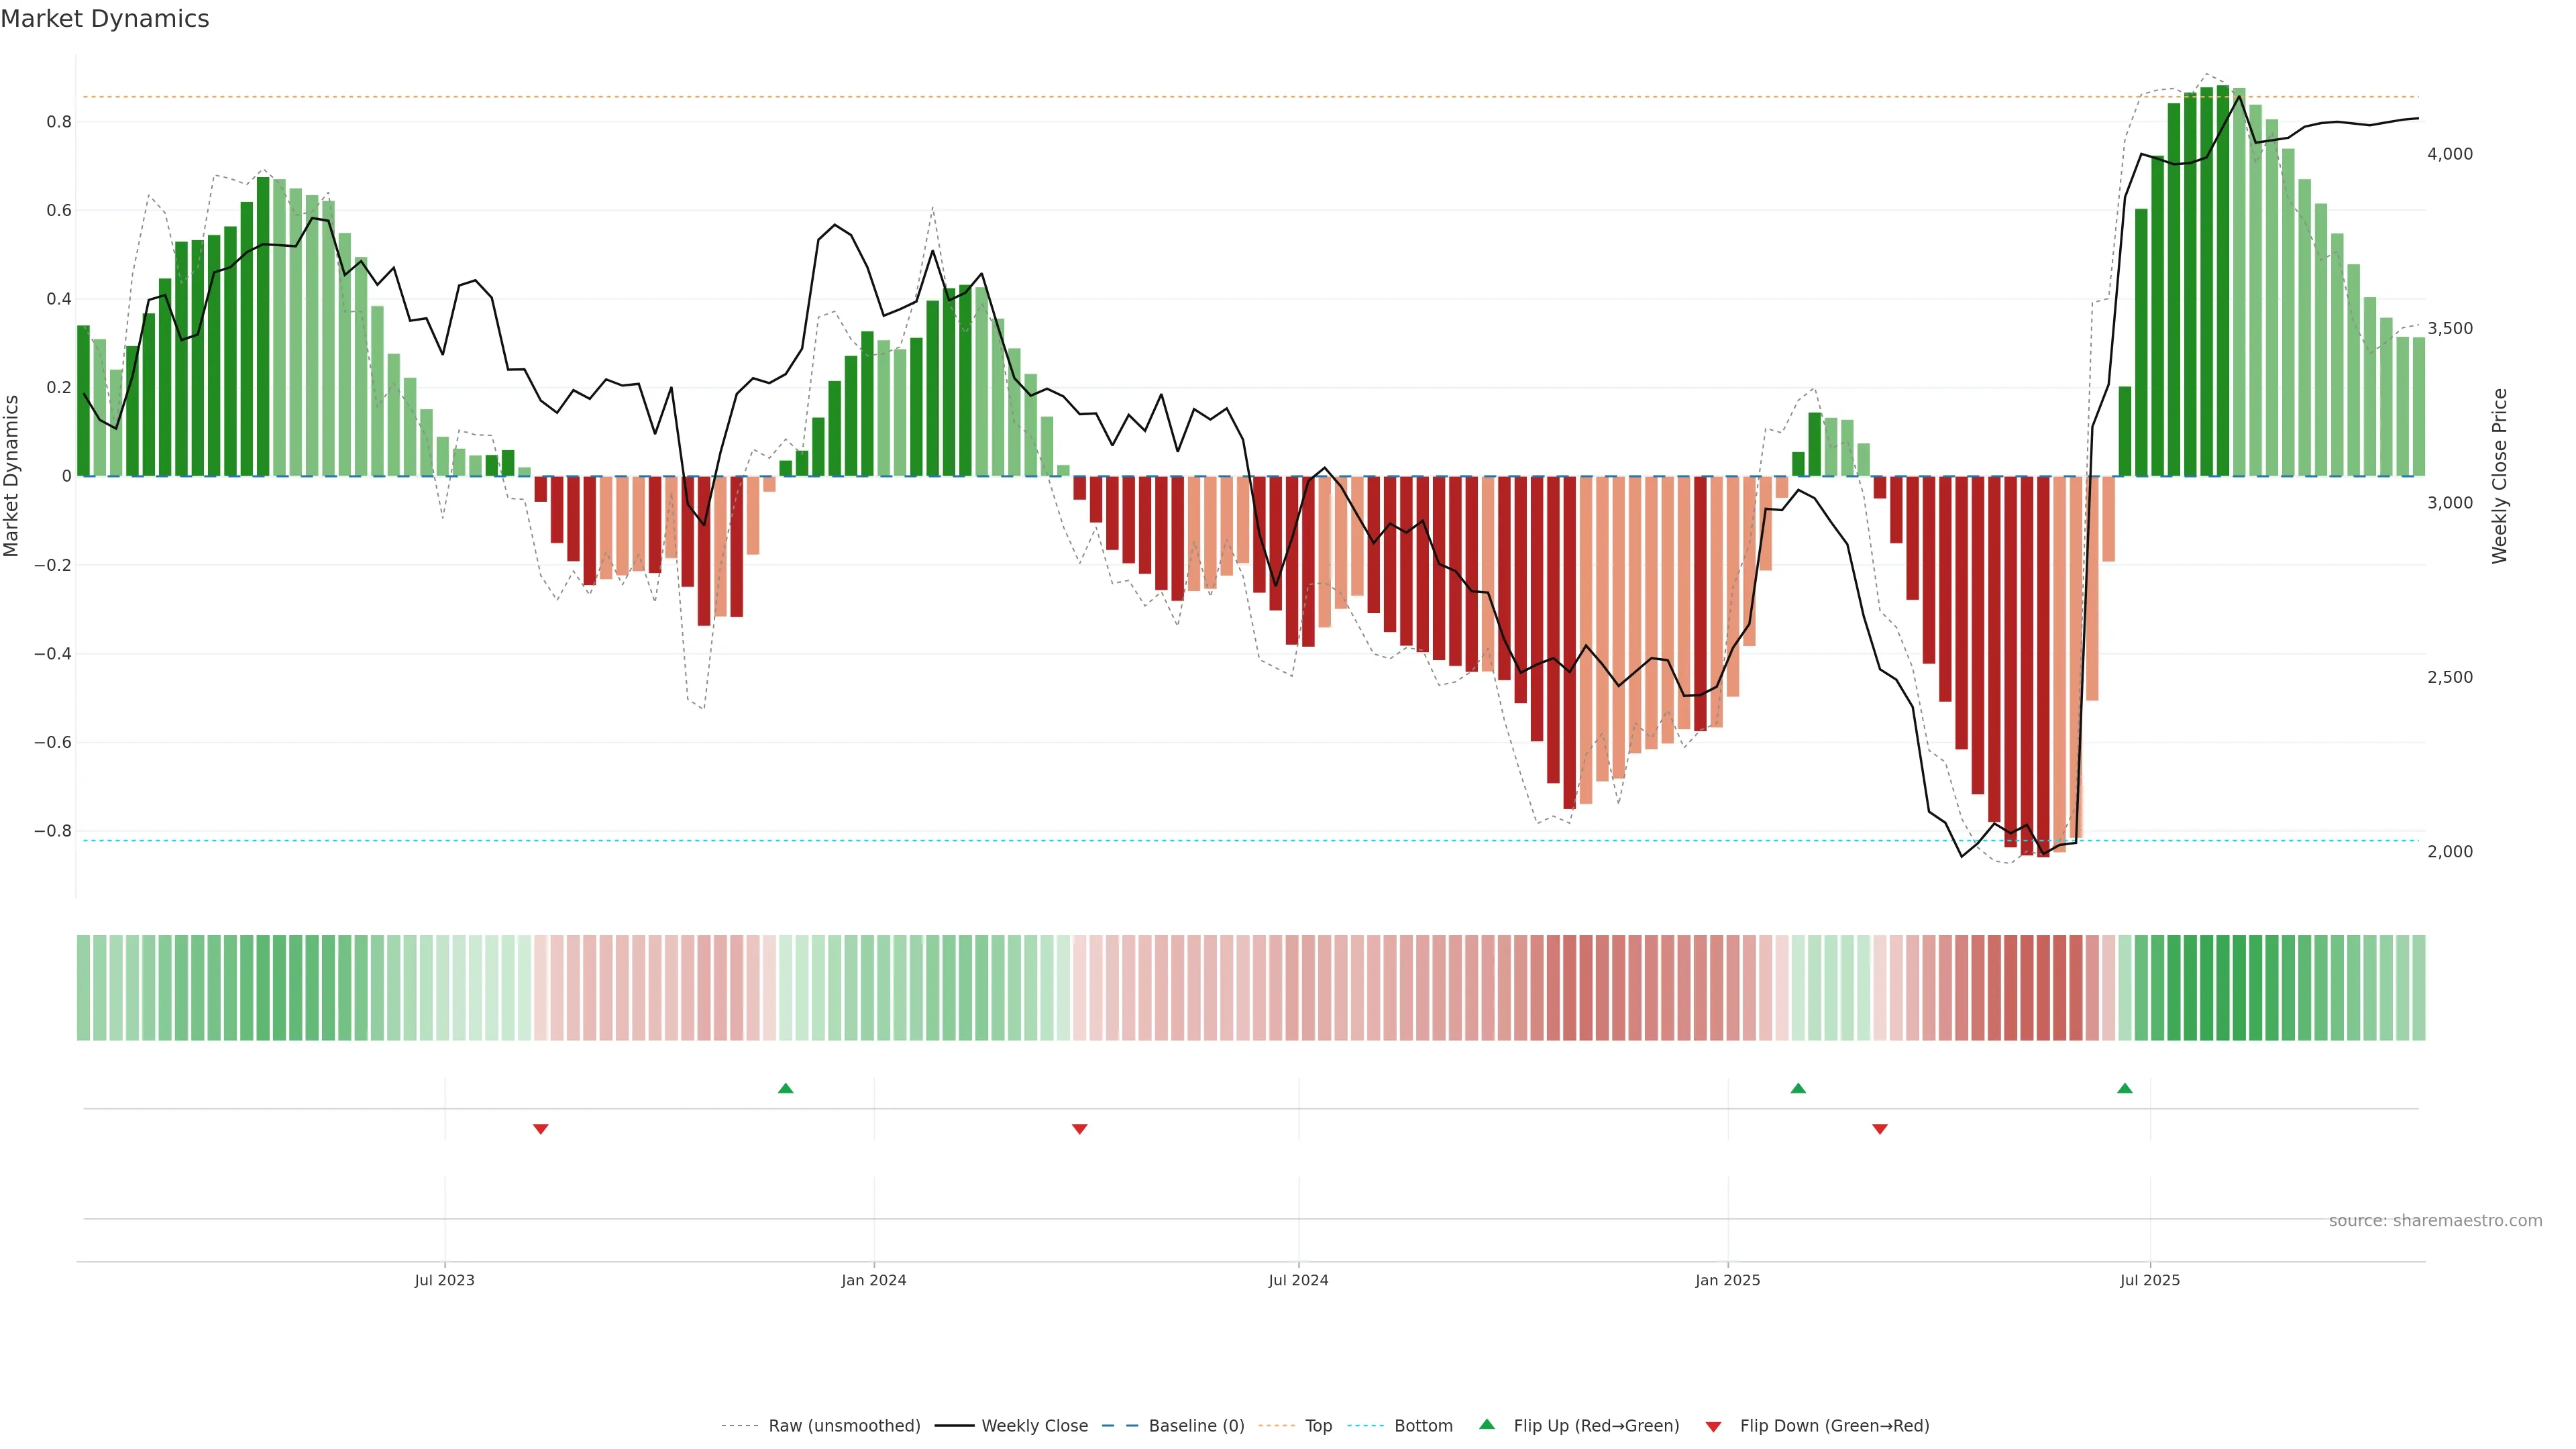Toggle the Bottom legend entry
This screenshot has height=1449, width=2576.
coord(1423,1426)
